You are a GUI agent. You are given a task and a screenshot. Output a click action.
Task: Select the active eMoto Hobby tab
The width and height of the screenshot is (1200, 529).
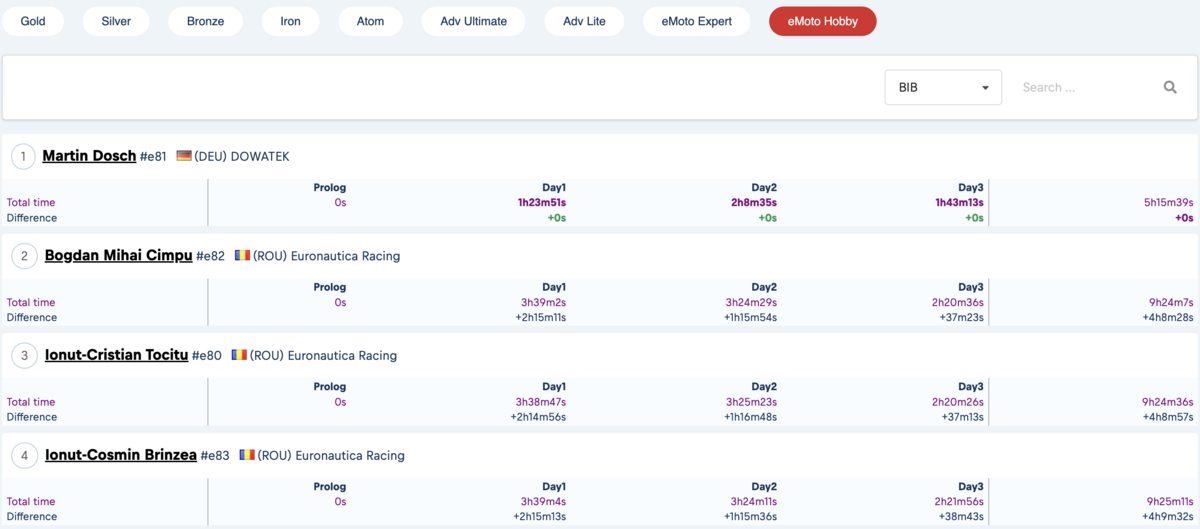[x=823, y=21]
